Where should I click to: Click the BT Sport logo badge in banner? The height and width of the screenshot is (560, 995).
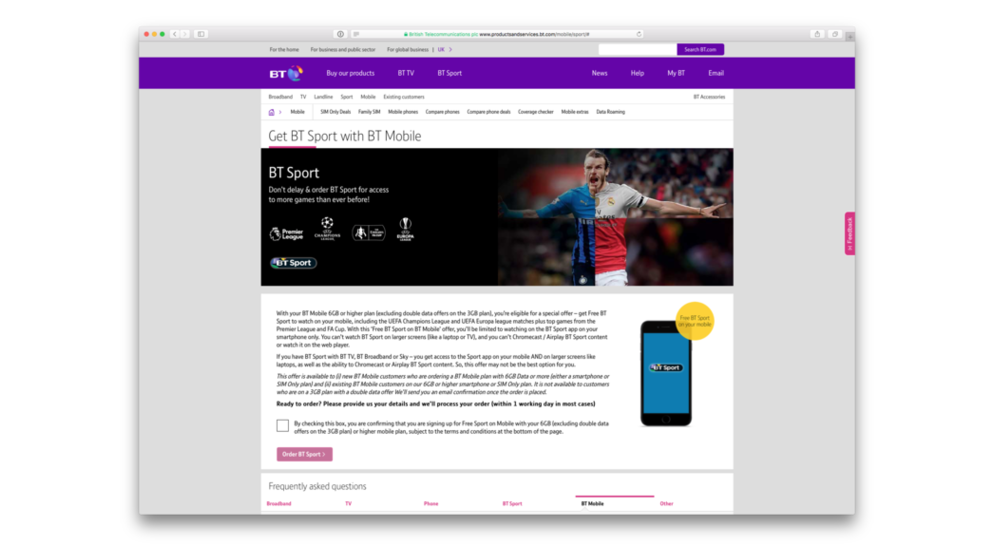293,263
